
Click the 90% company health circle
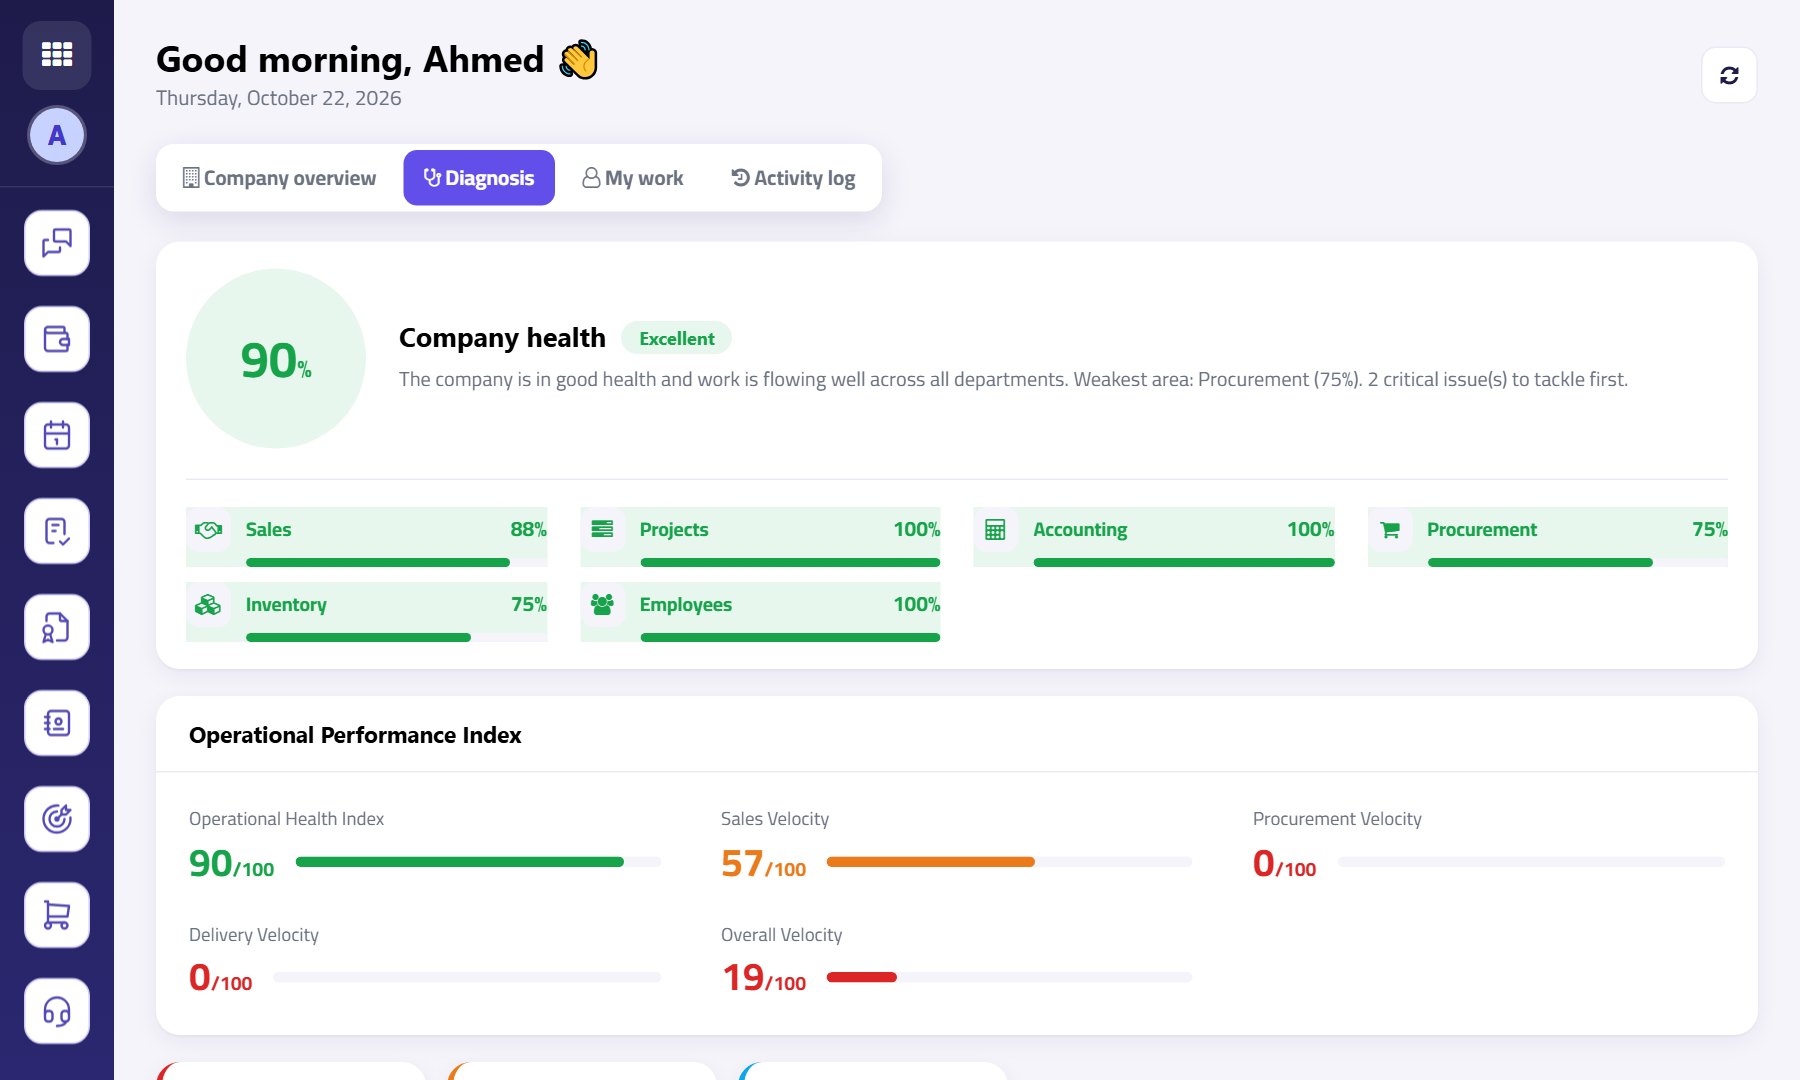pos(276,358)
